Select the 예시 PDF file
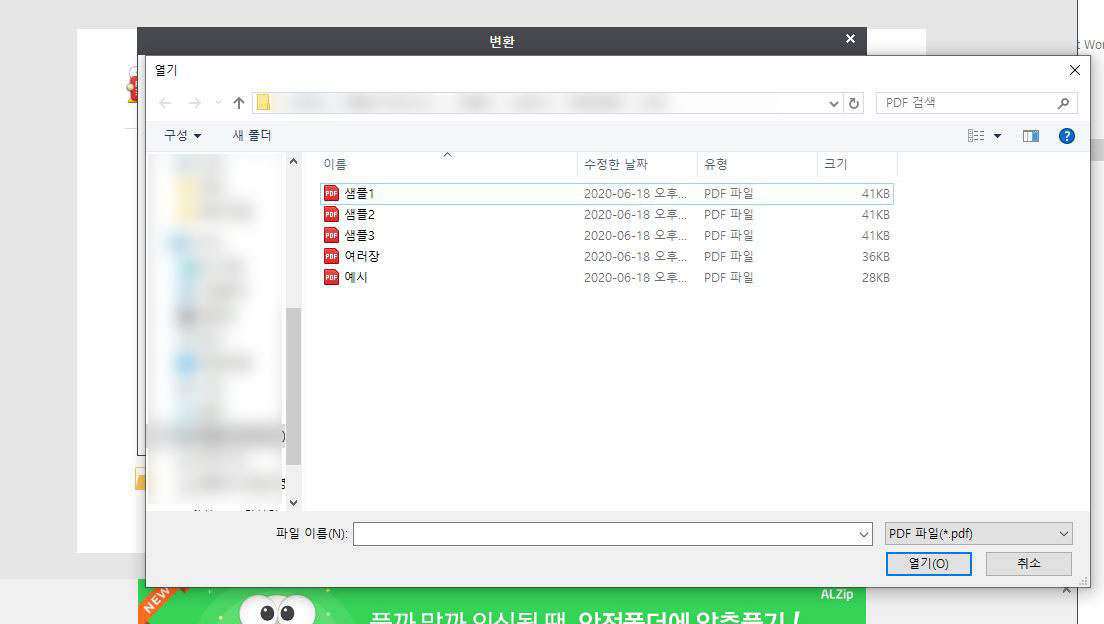Image resolution: width=1104 pixels, height=624 pixels. (606, 278)
